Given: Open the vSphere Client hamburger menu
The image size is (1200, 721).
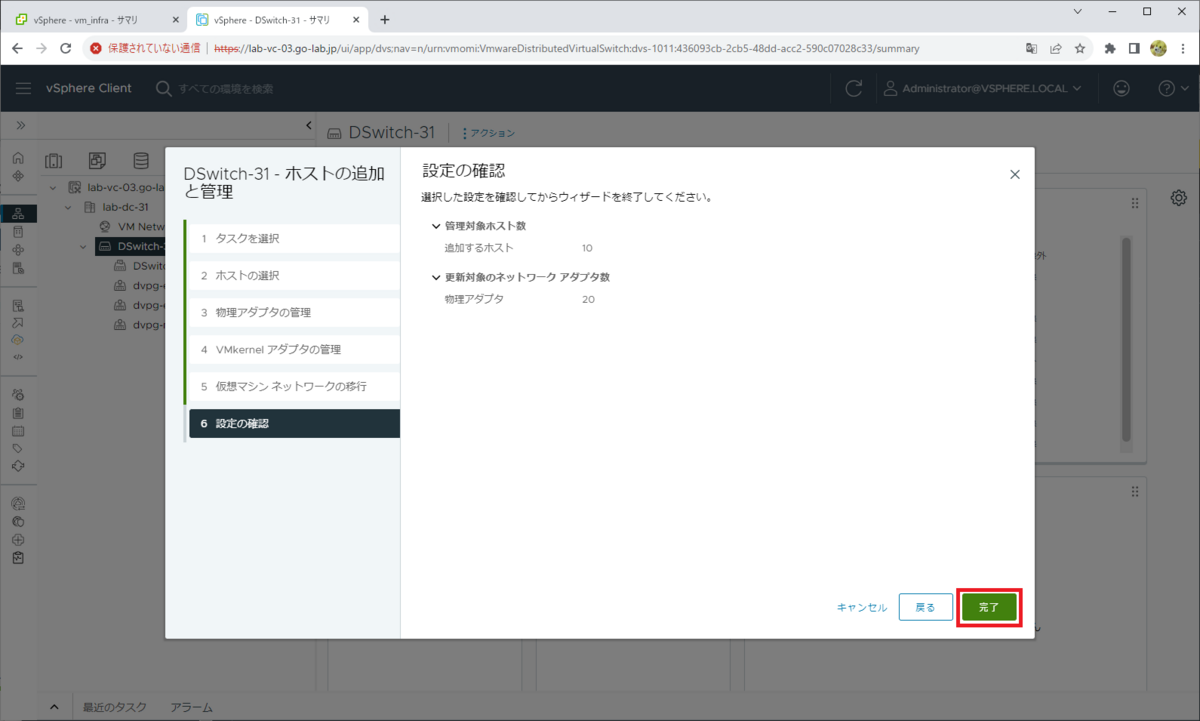Looking at the screenshot, I should click(23, 88).
